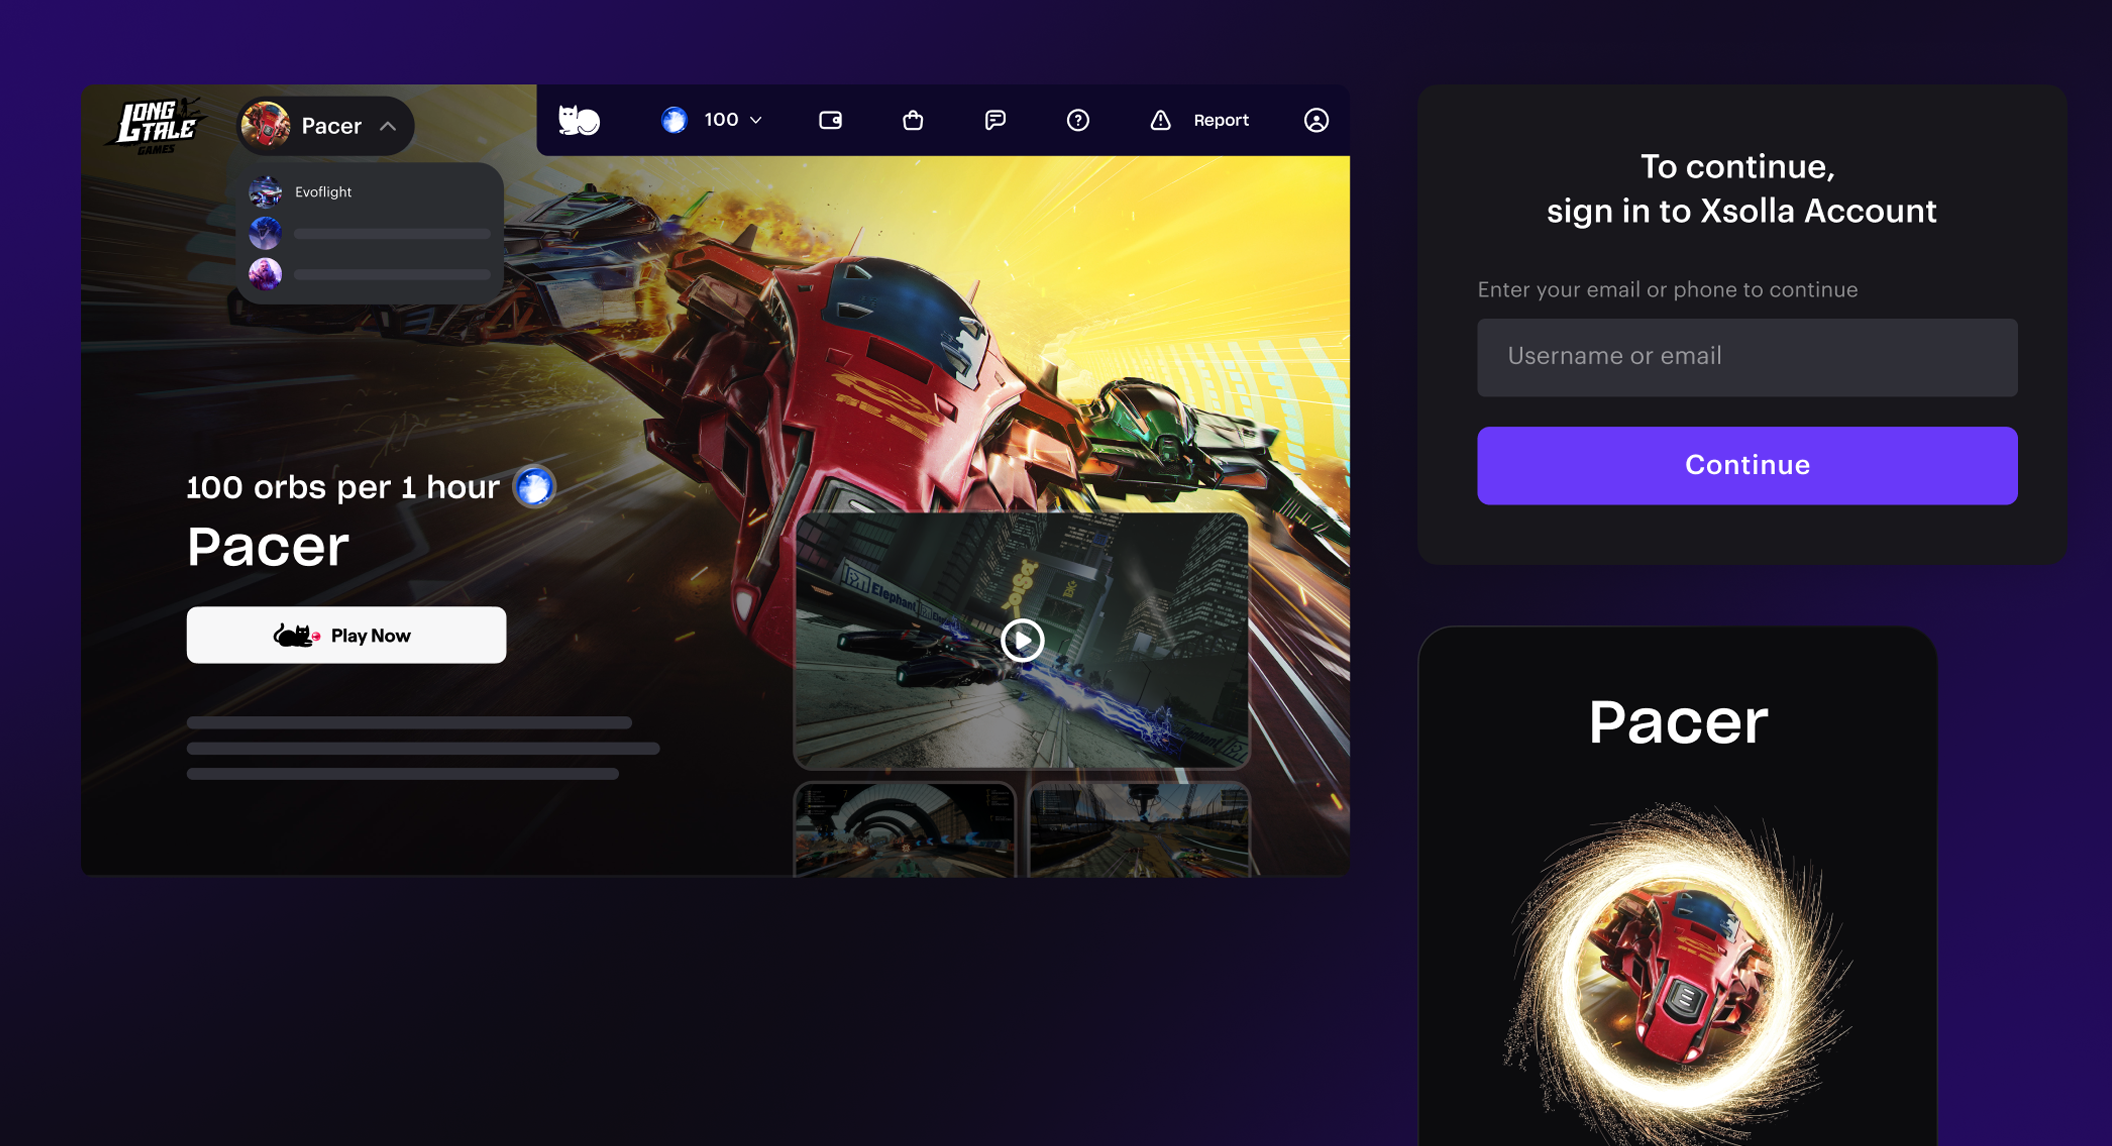Click the account/profile icon
2112x1146 pixels.
tap(1313, 120)
